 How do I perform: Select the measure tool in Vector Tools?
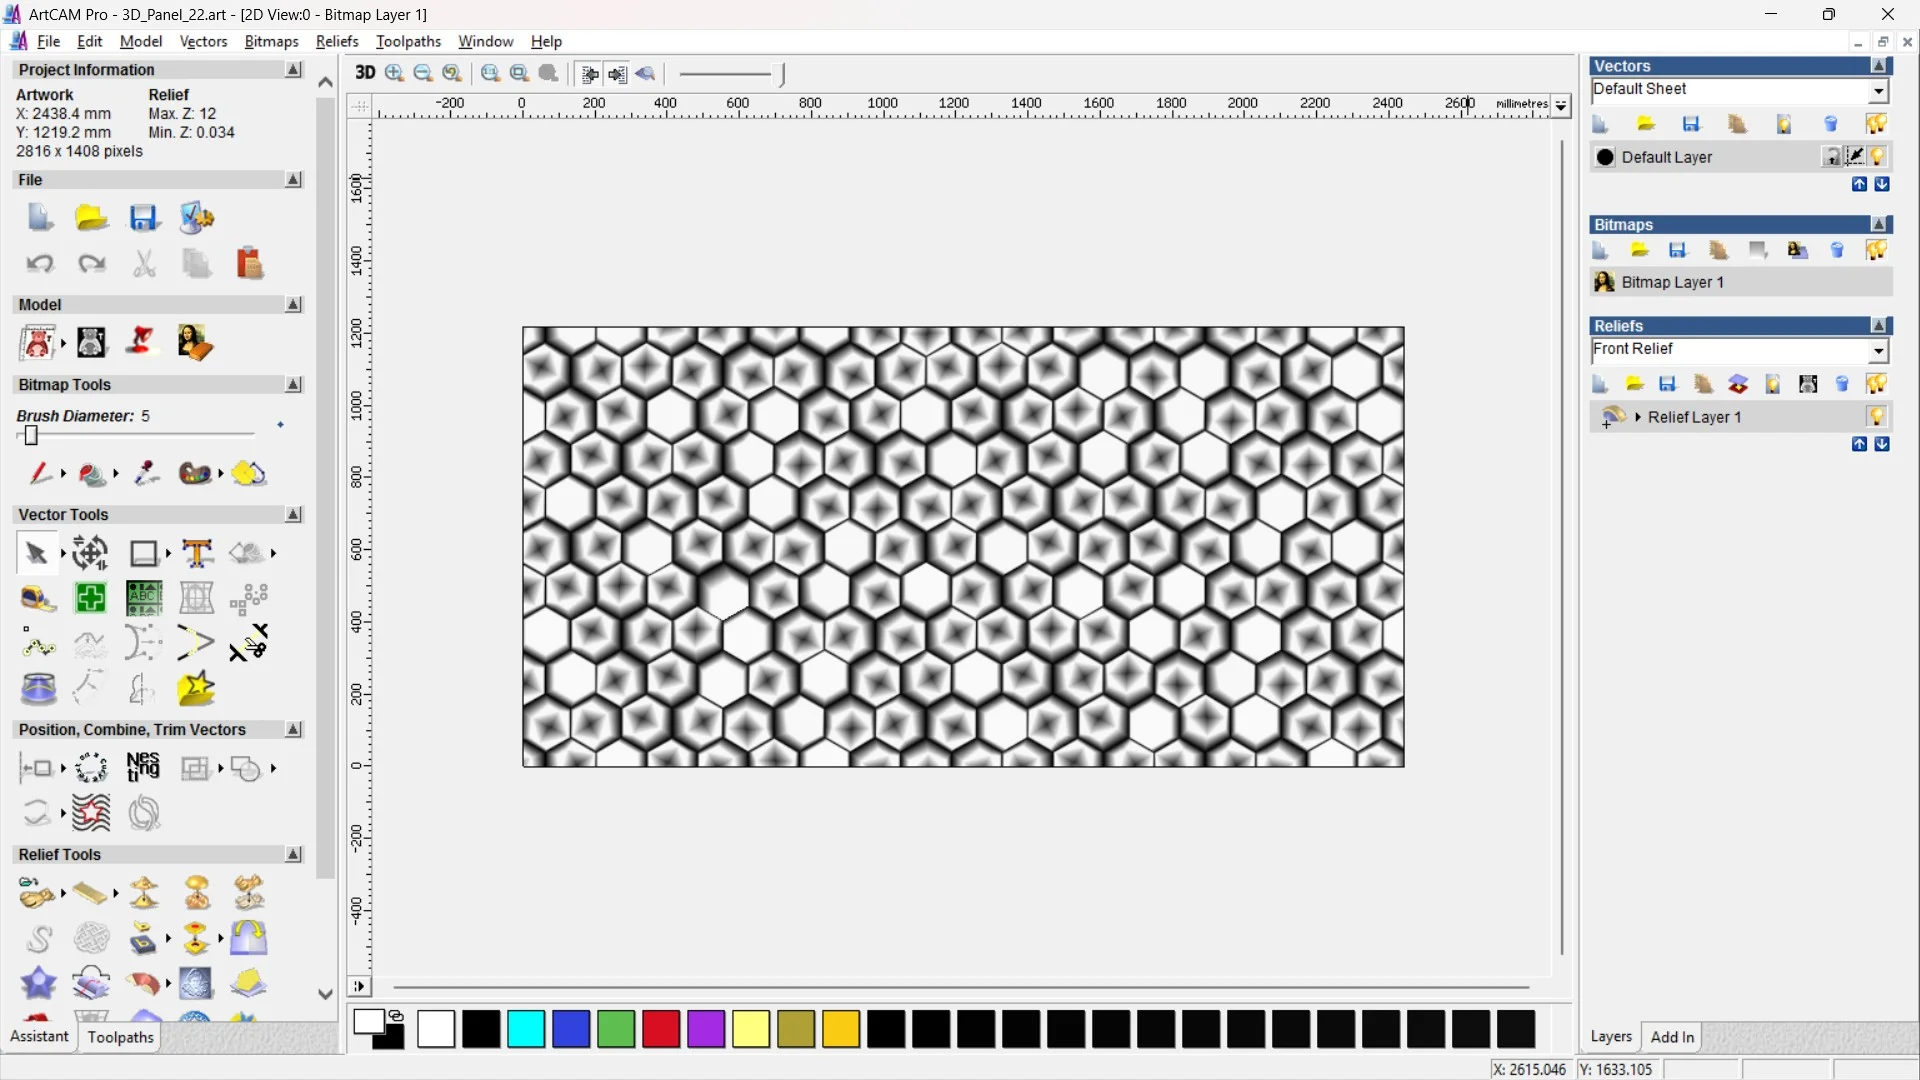tap(38, 598)
